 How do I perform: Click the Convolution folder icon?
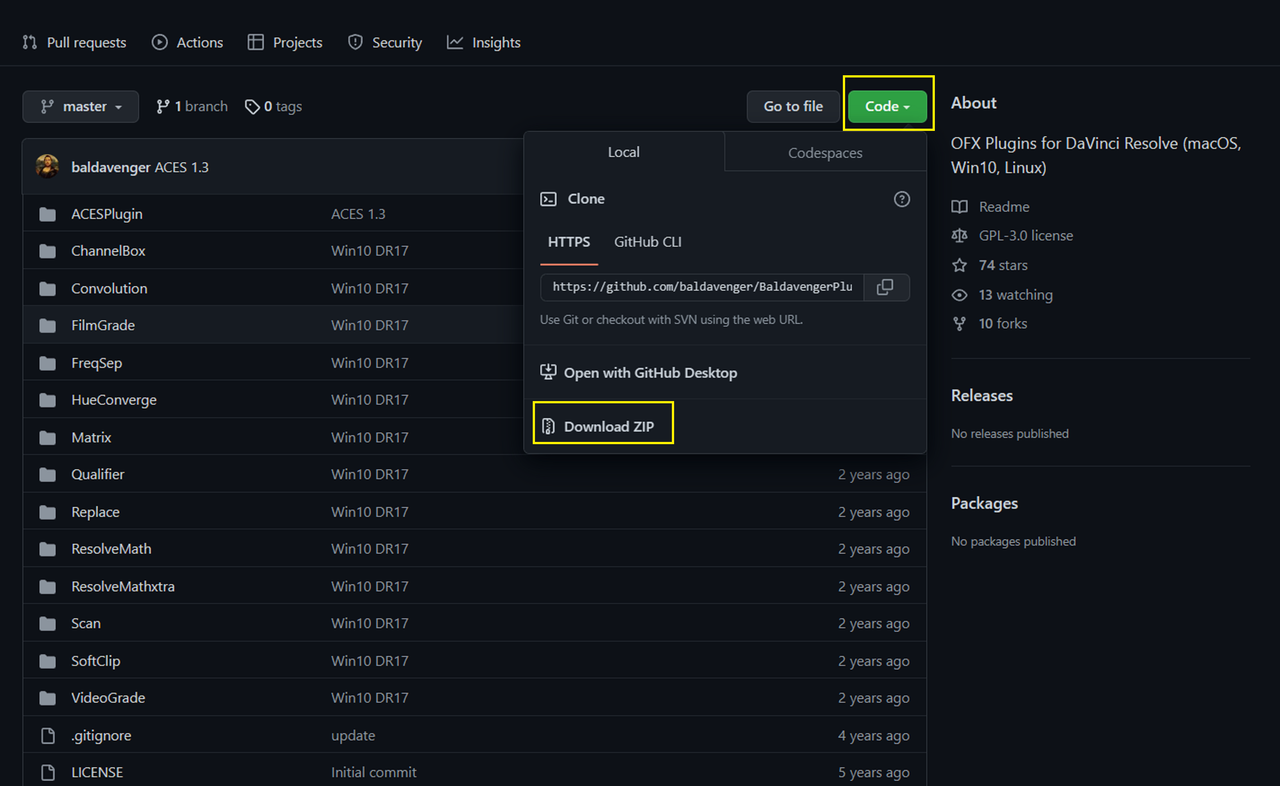click(47, 289)
